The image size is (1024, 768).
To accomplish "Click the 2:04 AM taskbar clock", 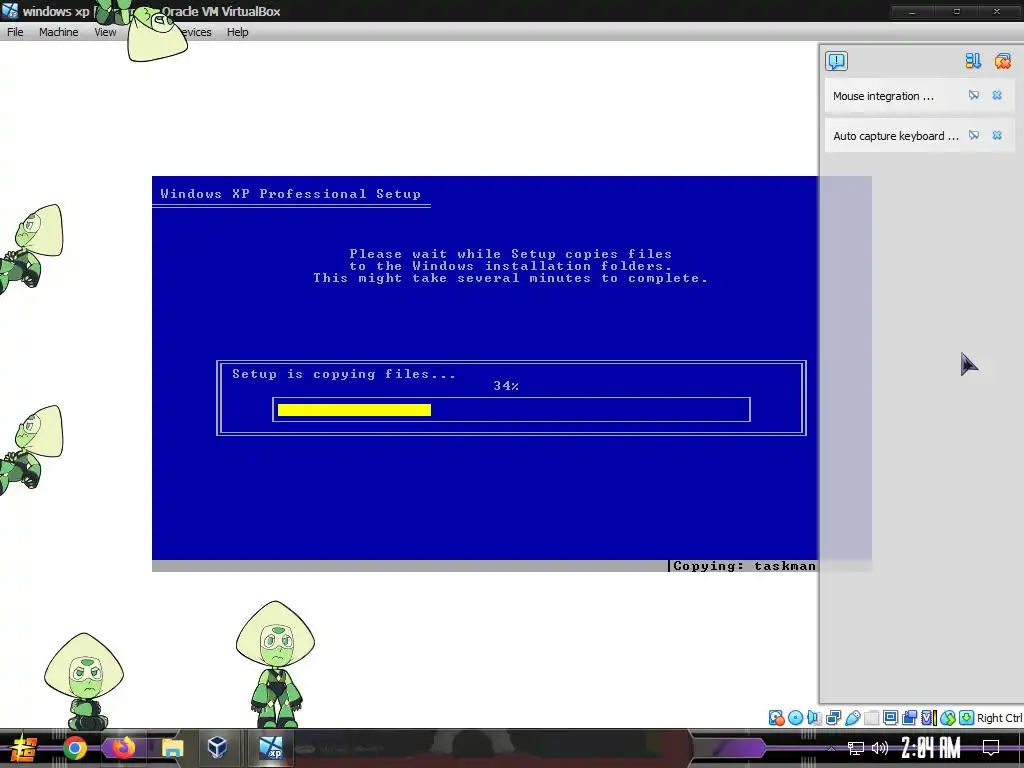I will (931, 748).
